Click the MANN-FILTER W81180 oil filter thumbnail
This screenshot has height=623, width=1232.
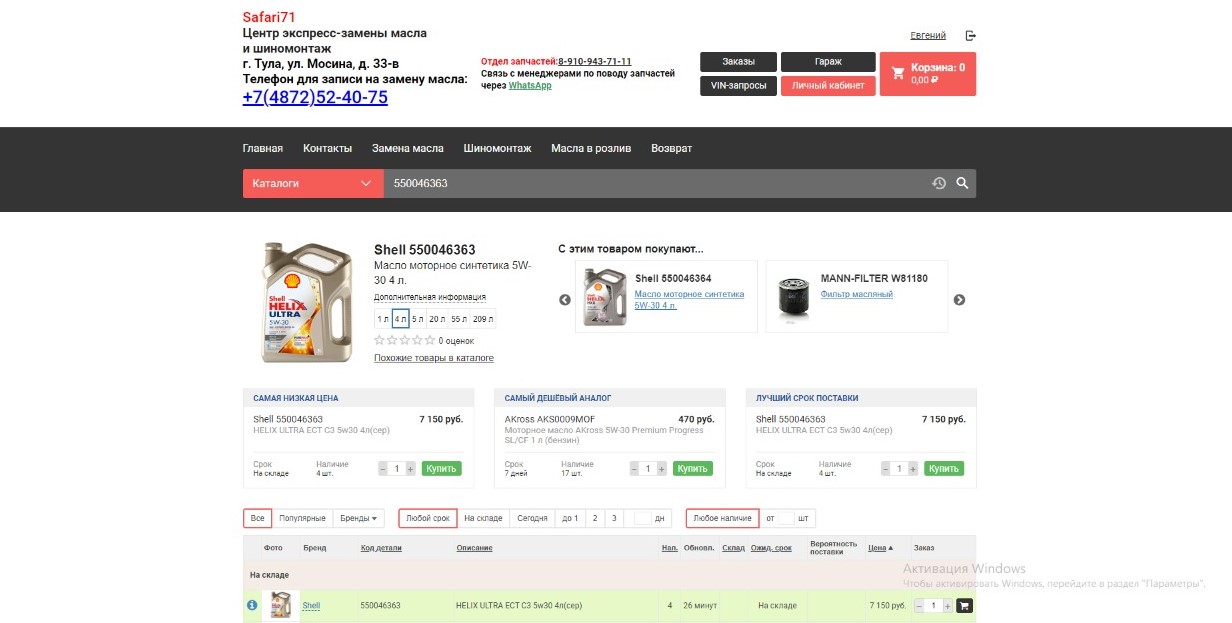click(x=793, y=297)
